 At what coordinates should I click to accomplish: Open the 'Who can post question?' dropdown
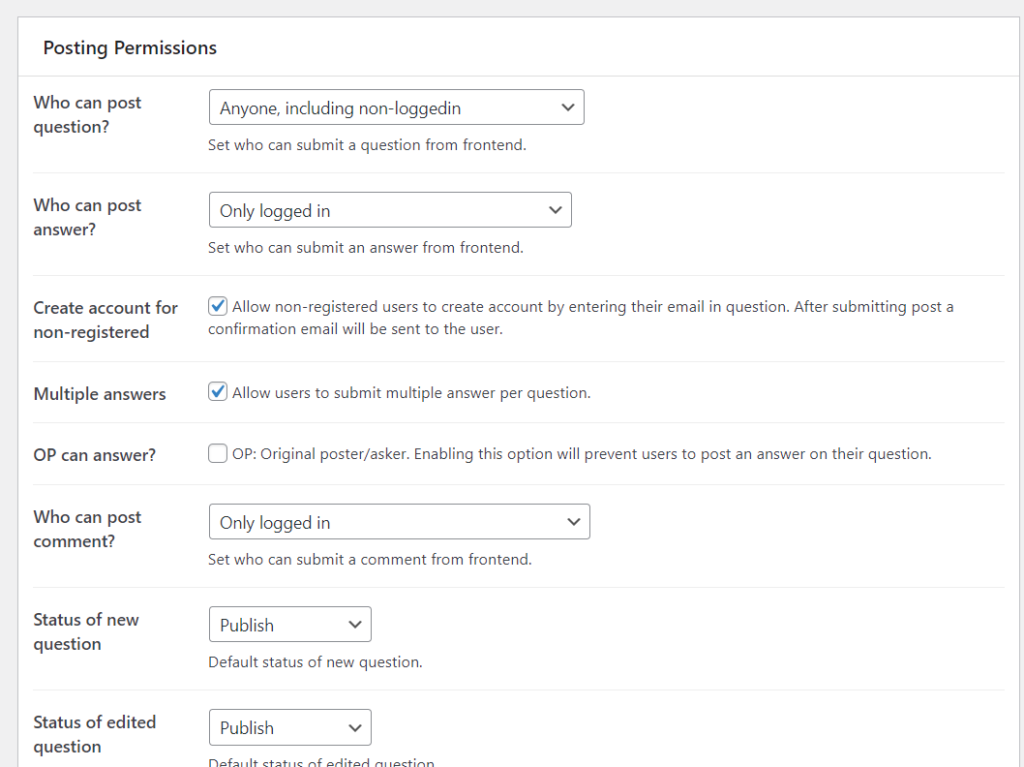(396, 108)
